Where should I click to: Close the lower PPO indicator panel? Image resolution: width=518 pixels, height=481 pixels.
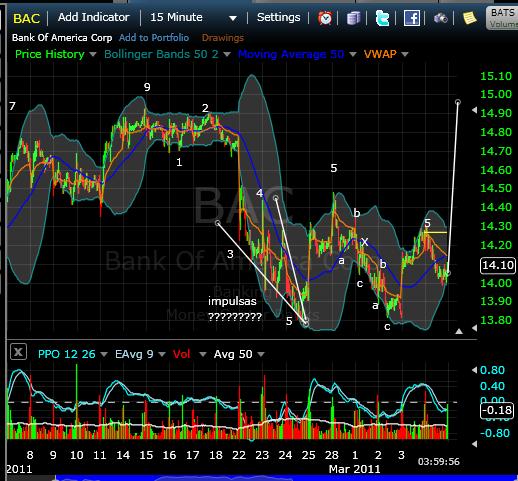(18, 352)
